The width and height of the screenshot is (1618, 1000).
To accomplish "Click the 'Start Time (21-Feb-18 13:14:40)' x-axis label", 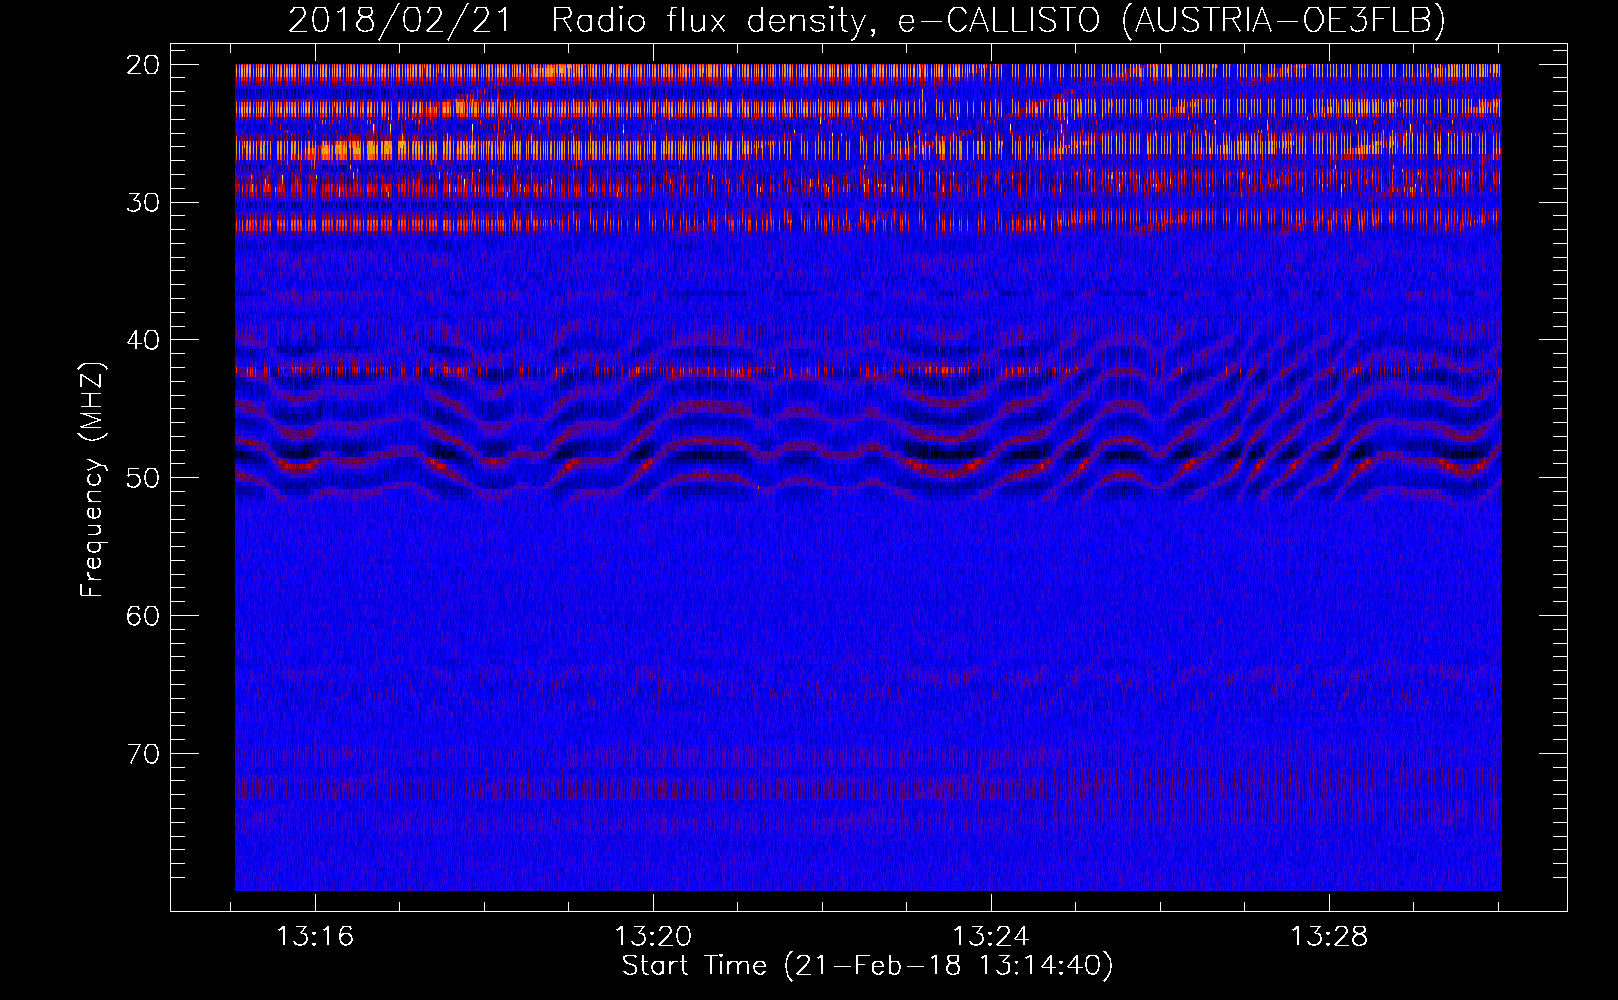I will tap(867, 966).
